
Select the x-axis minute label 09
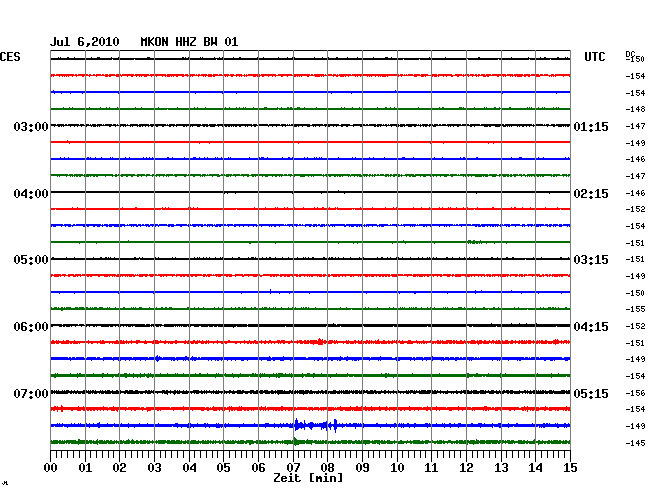(x=362, y=467)
